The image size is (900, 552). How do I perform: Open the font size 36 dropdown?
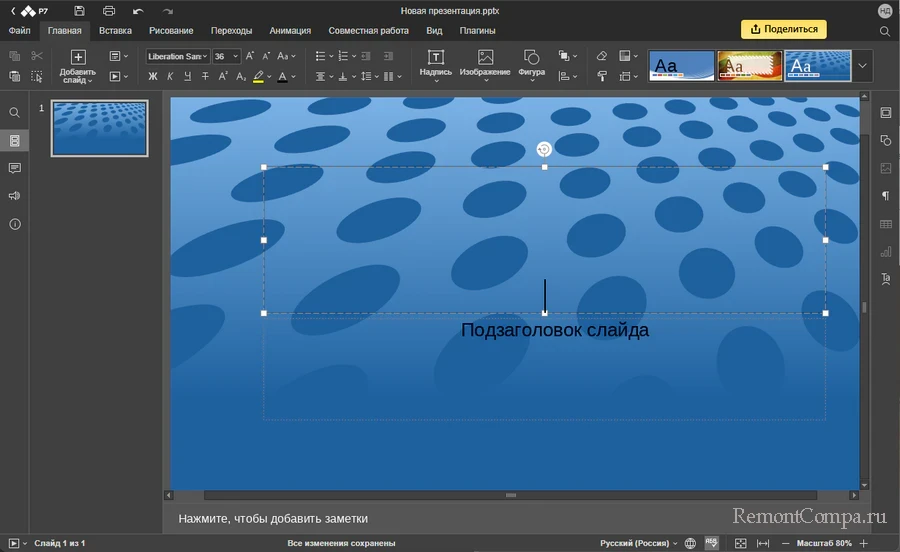click(226, 56)
